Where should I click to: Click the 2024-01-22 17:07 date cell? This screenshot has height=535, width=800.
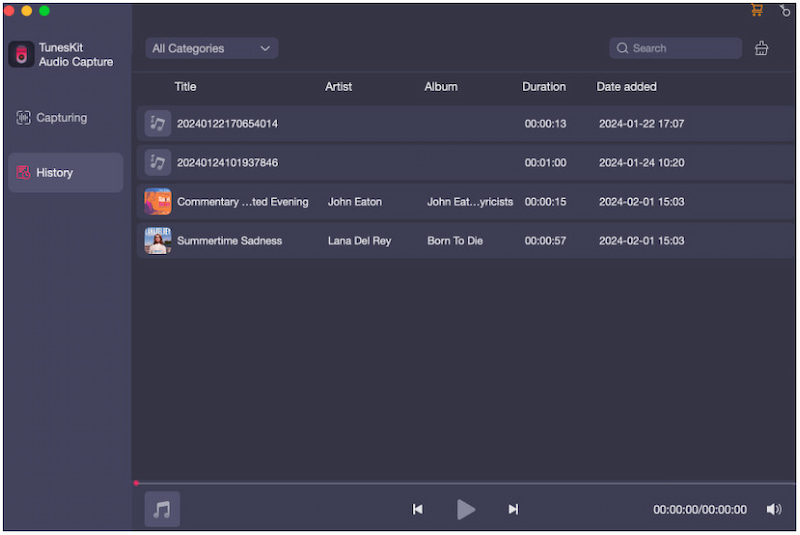[x=641, y=123]
